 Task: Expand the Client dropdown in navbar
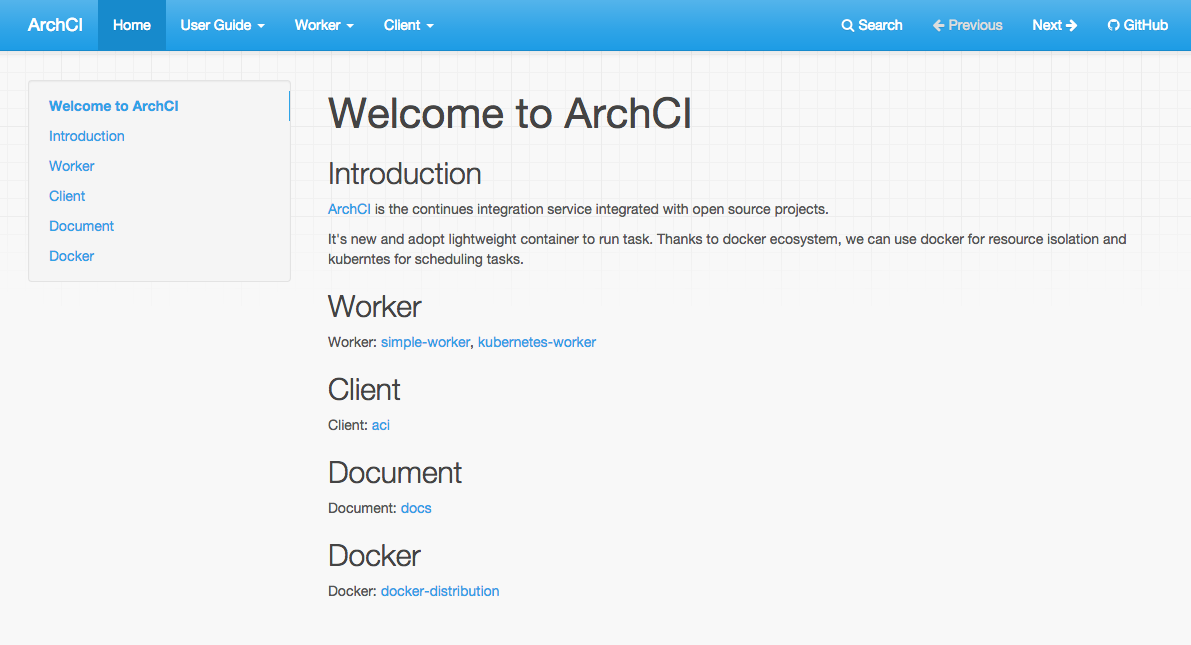[409, 25]
